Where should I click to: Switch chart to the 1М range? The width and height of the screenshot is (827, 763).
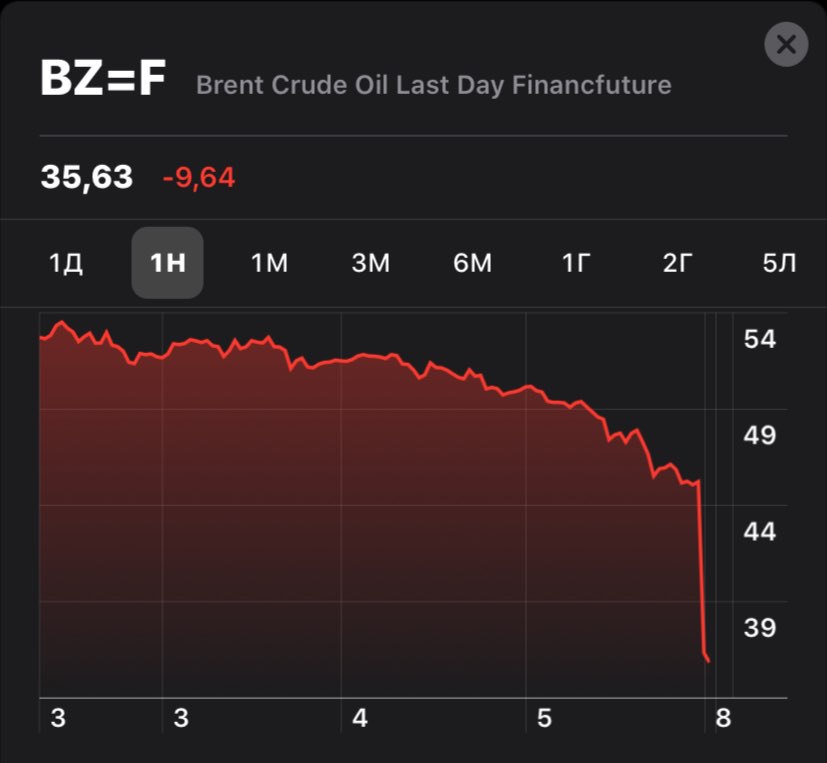point(269,264)
